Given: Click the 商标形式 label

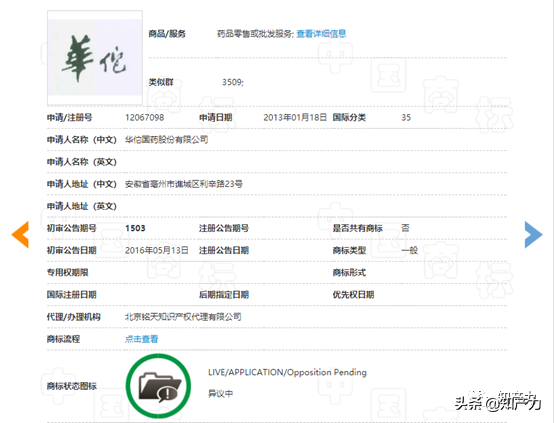Looking at the screenshot, I should [x=349, y=272].
